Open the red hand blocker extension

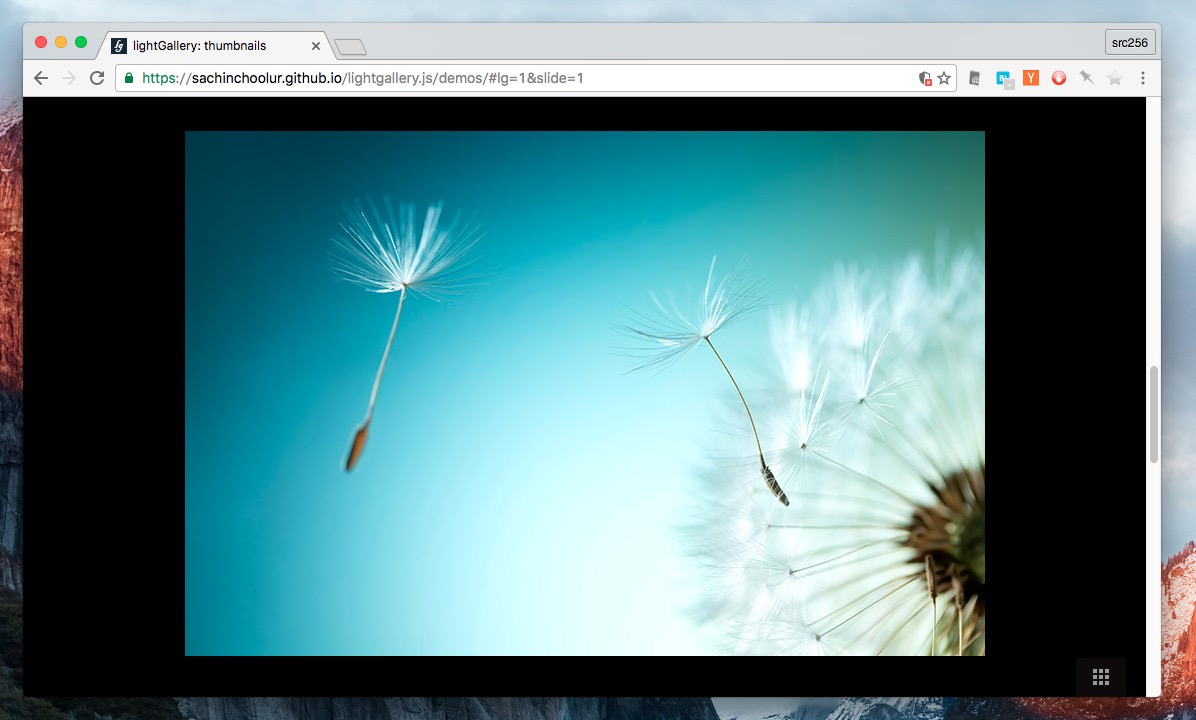[1058, 78]
